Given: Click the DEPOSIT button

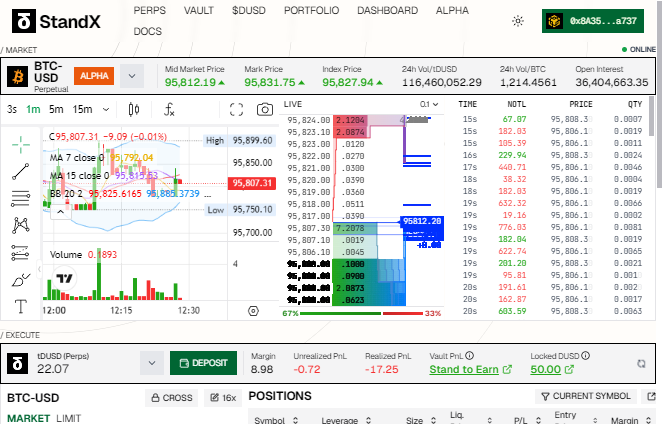Looking at the screenshot, I should coord(203,363).
